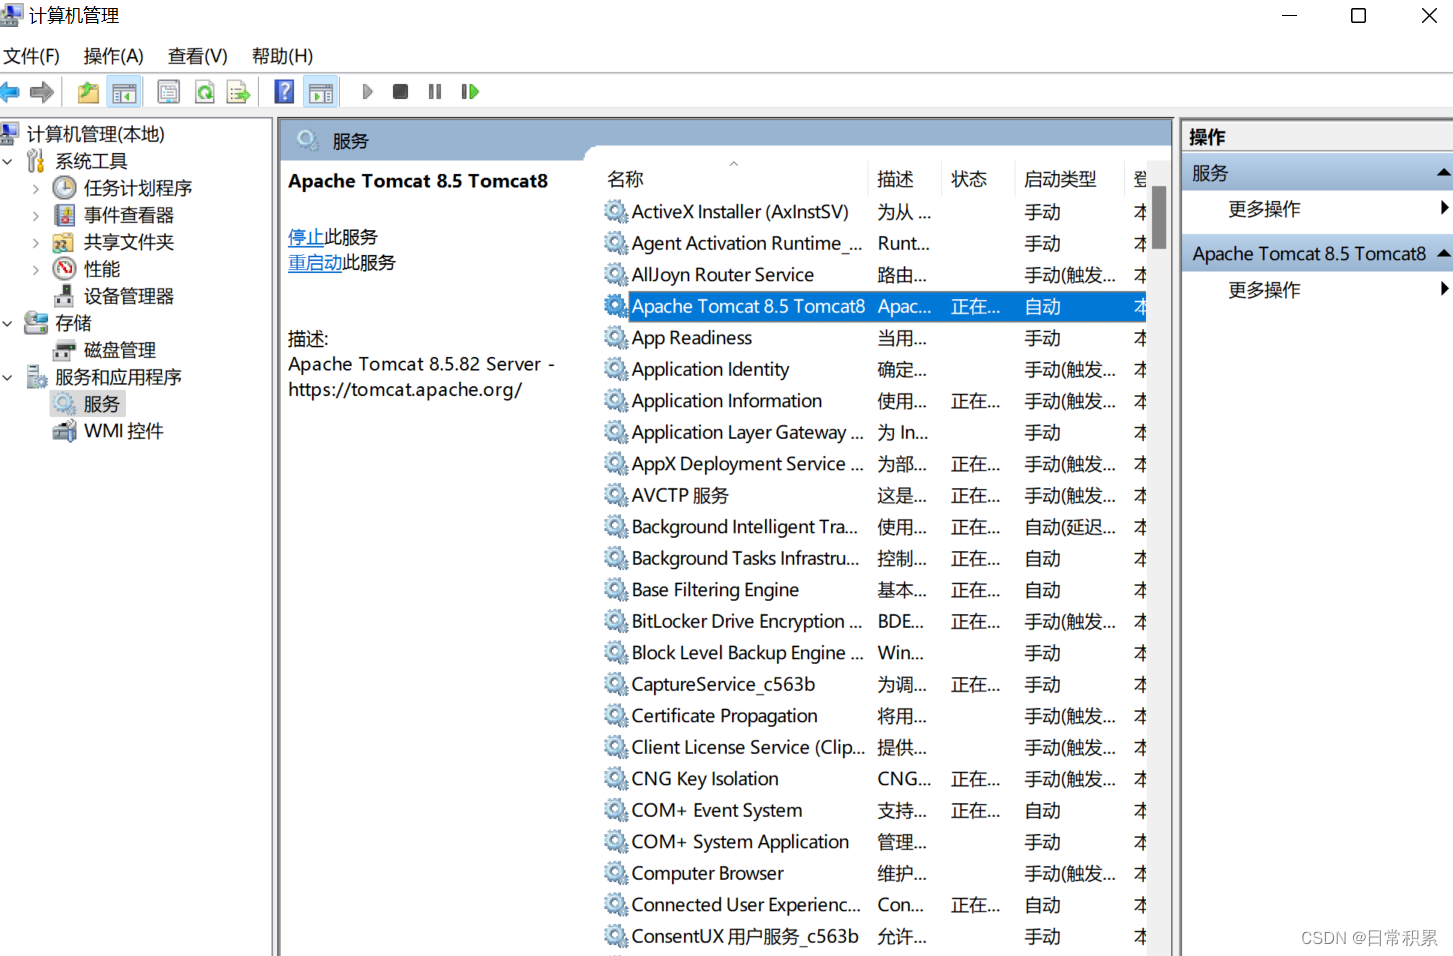Select the ConsentUX 用户服务_c563b row
This screenshot has height=956, width=1453.
tap(875, 937)
